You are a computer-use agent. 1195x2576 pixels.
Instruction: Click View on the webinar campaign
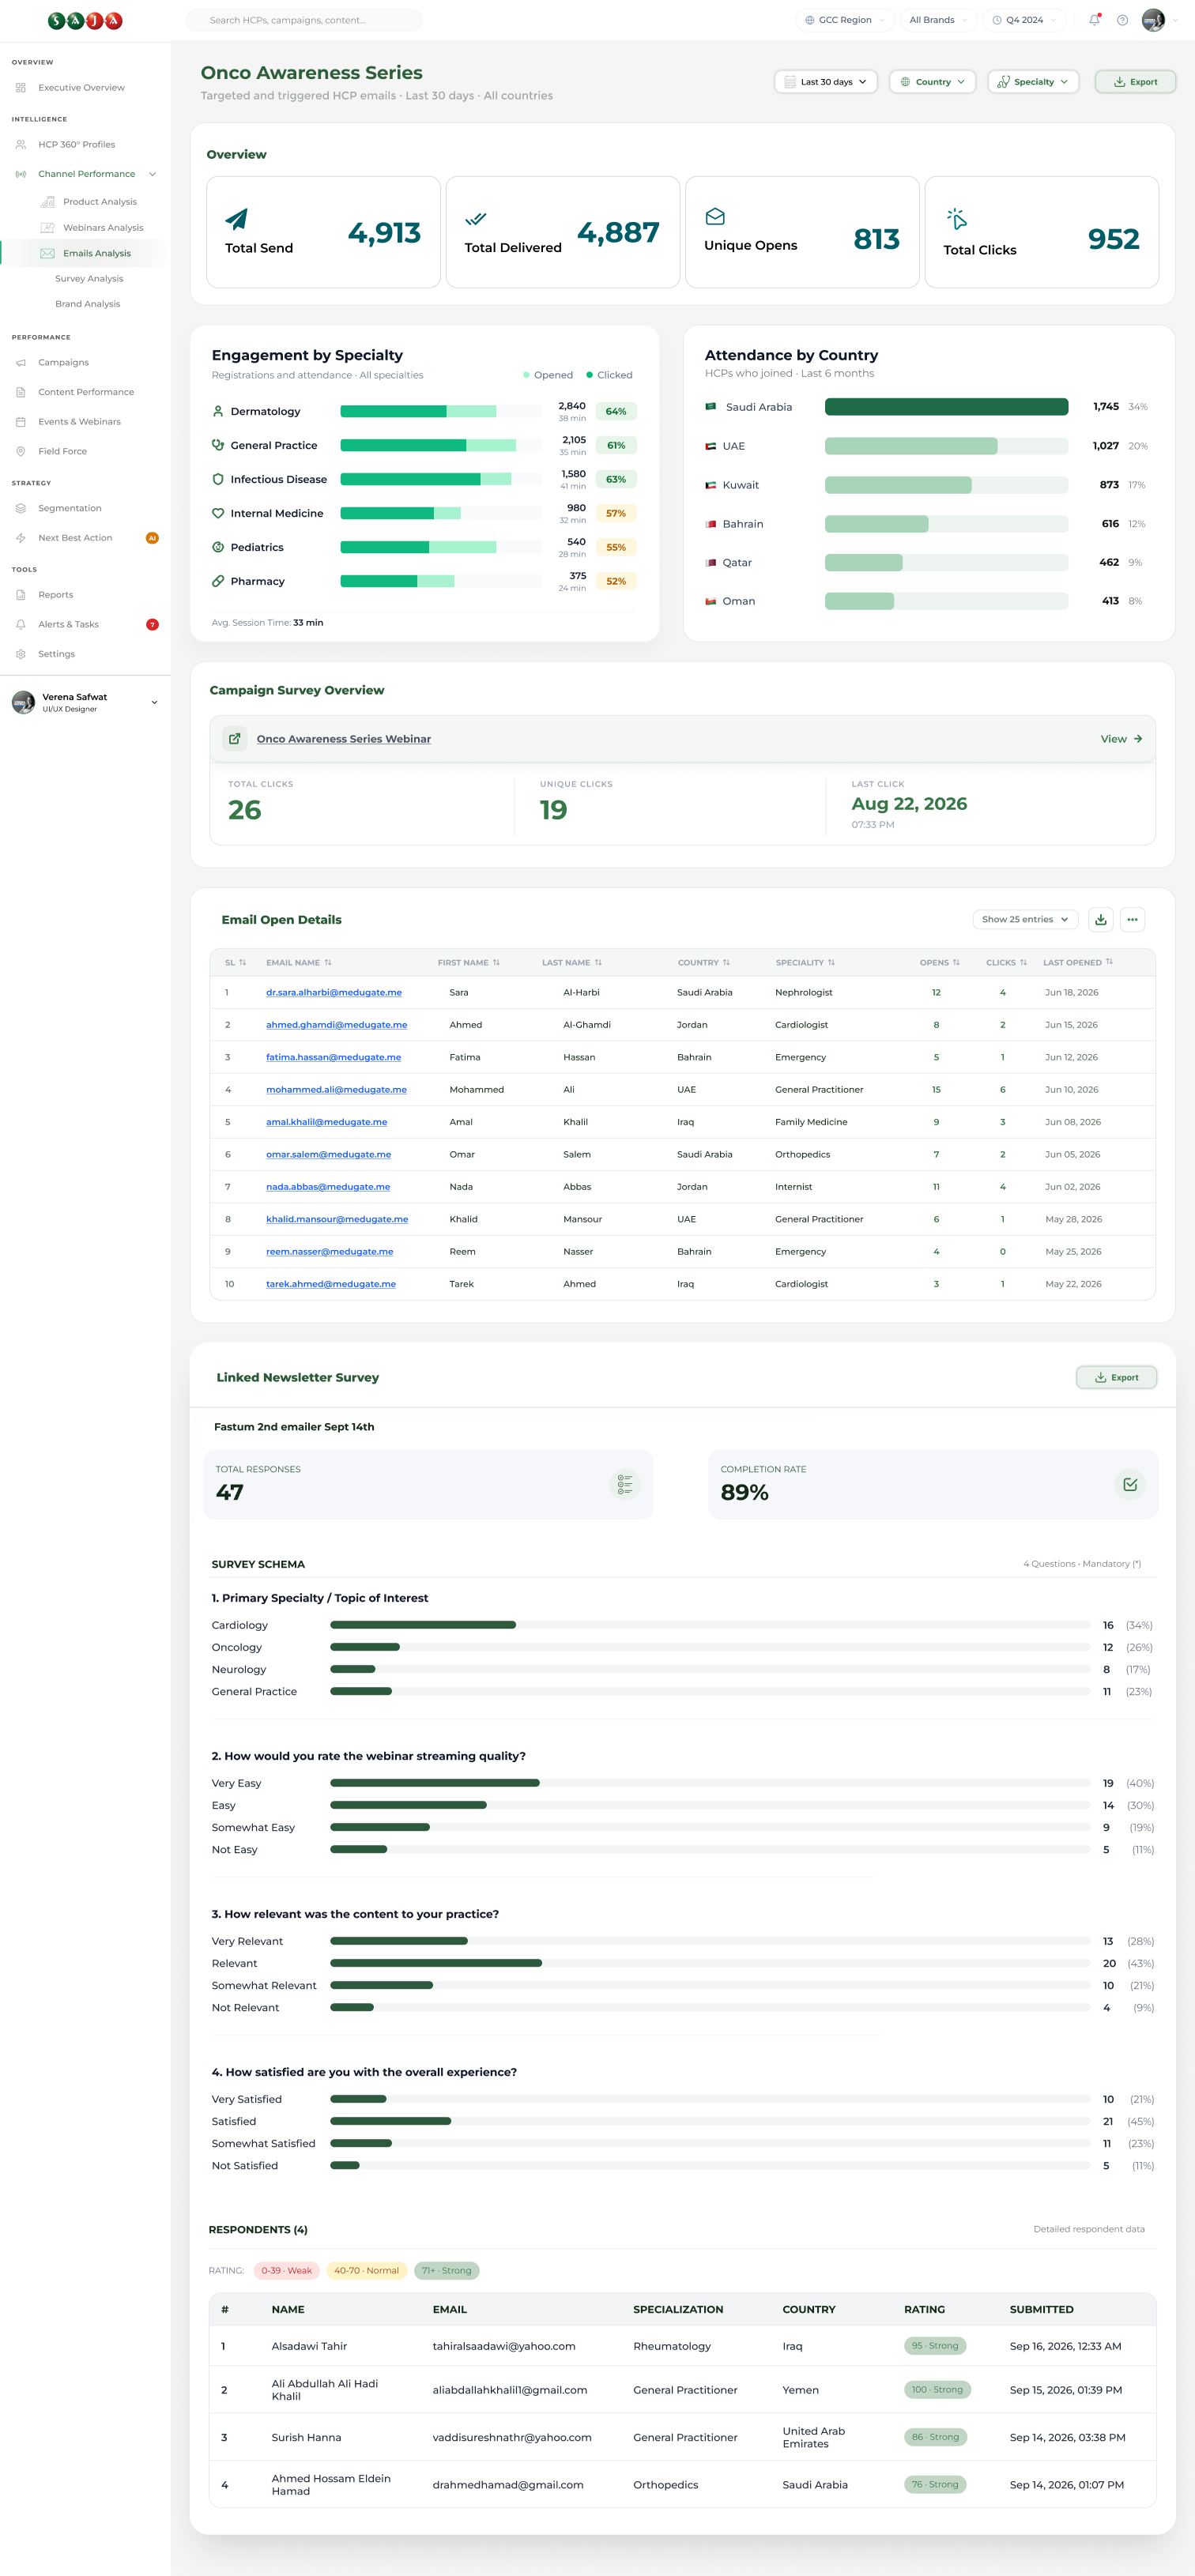point(1121,739)
